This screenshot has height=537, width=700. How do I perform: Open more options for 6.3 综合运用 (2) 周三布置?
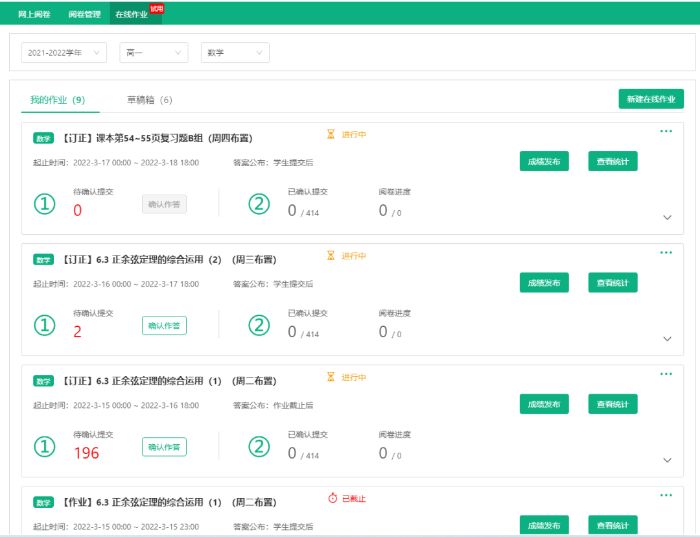coord(666,253)
